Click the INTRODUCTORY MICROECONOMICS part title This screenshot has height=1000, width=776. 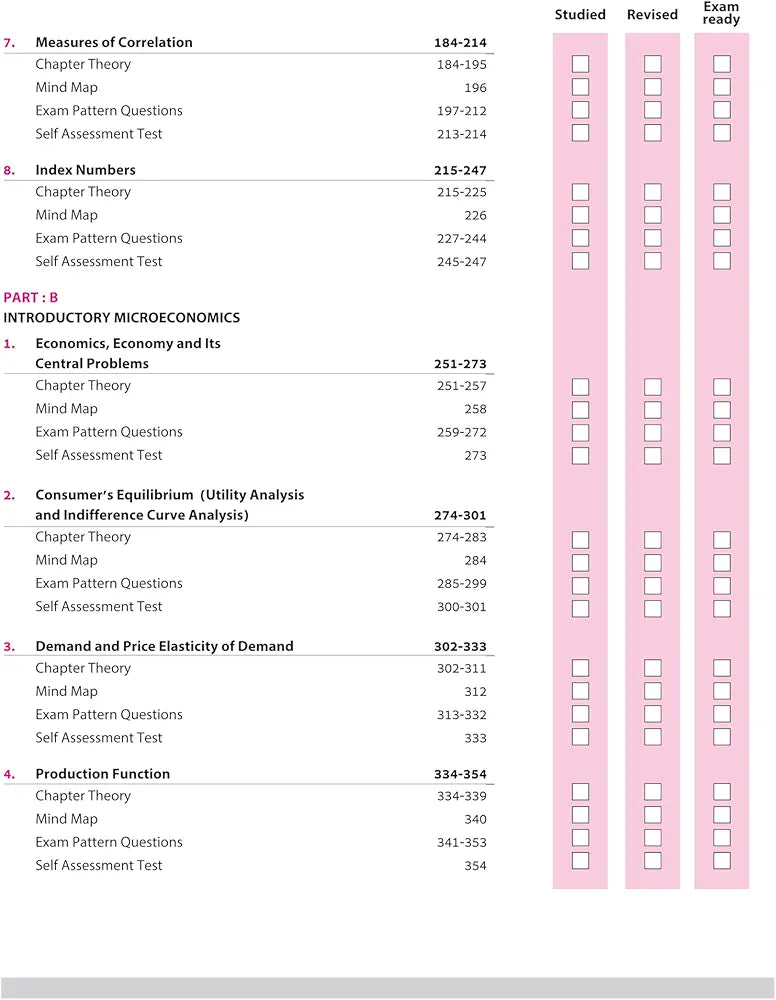(x=122, y=318)
